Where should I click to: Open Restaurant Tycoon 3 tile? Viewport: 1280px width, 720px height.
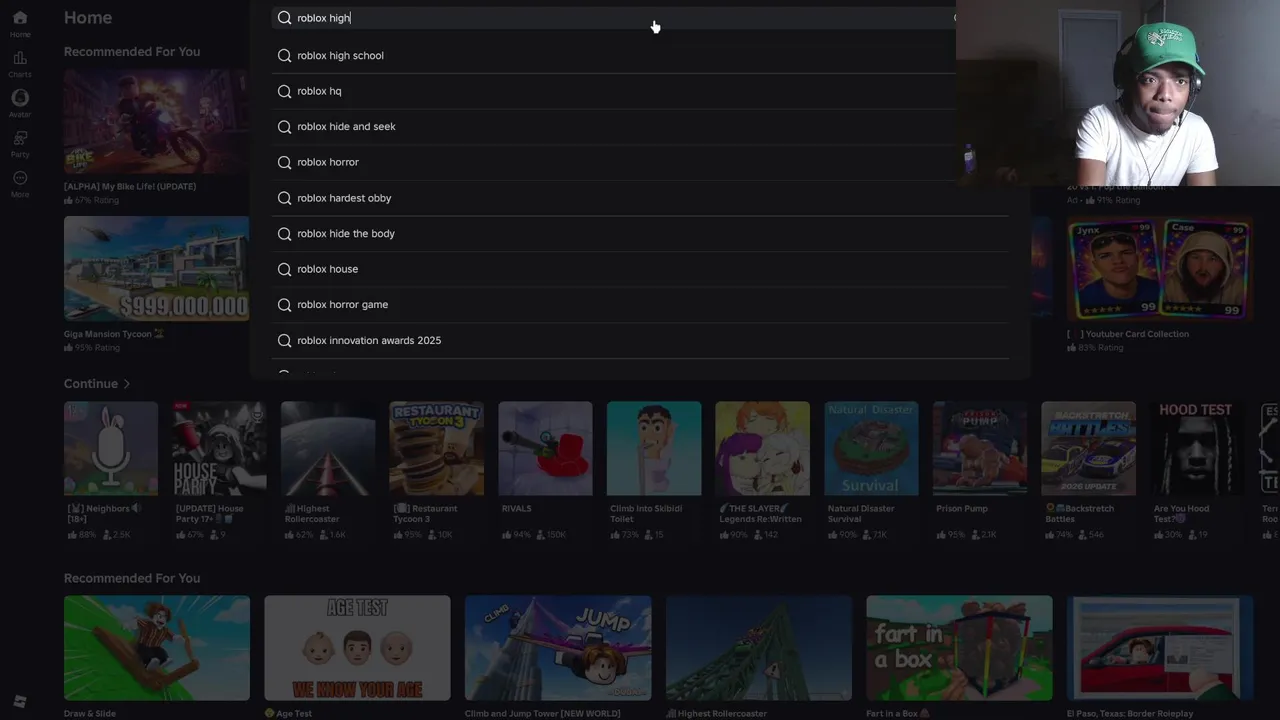(436, 448)
